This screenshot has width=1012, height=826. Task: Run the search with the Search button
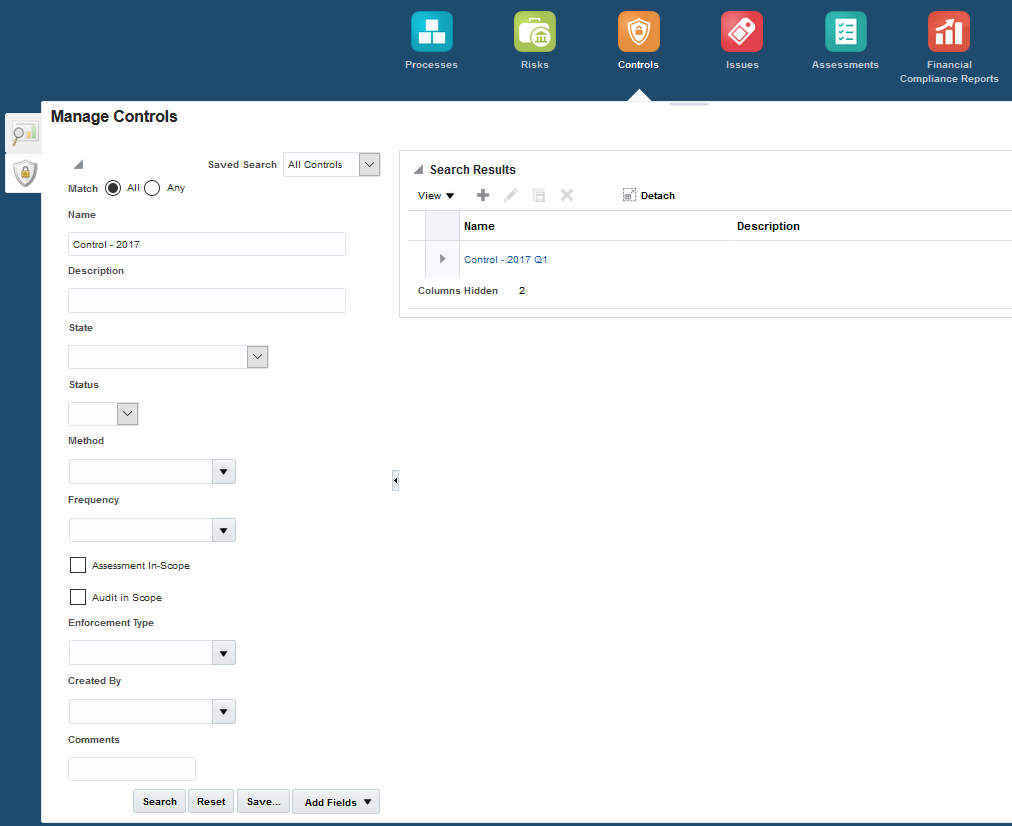point(159,801)
